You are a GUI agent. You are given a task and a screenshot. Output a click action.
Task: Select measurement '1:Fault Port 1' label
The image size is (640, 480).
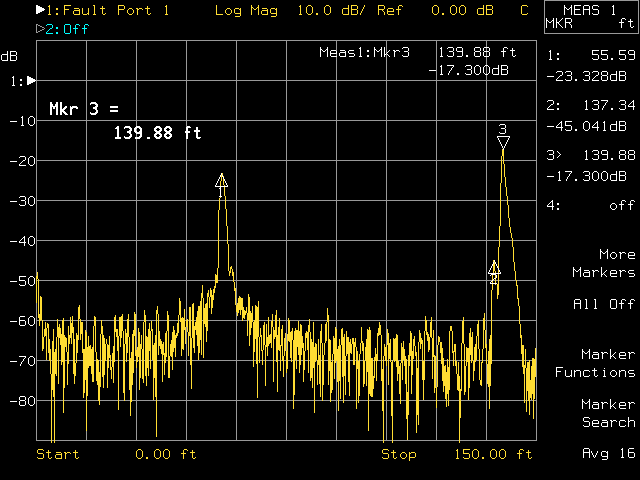tap(108, 10)
